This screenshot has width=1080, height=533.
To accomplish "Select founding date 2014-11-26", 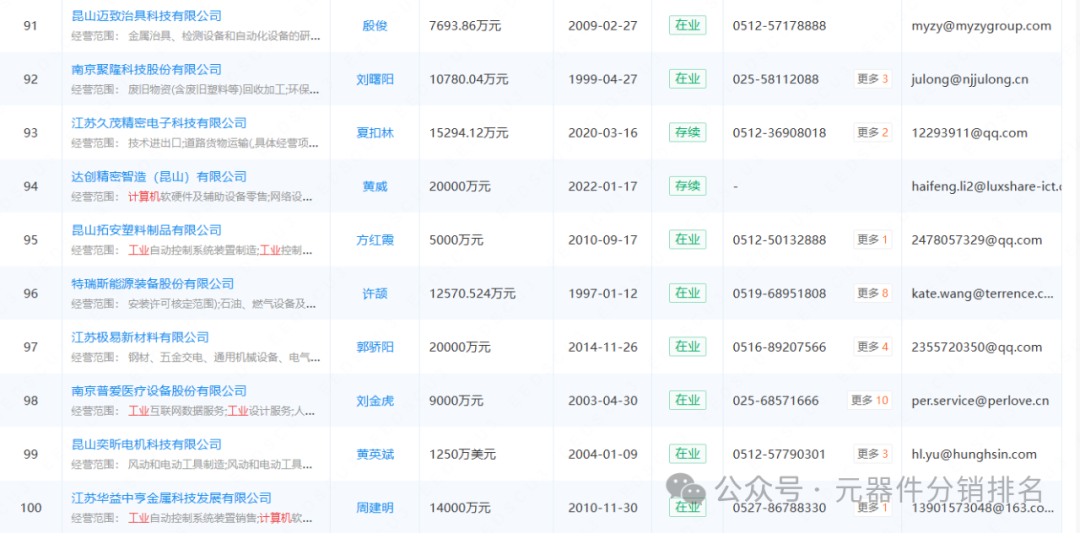I will [603, 348].
